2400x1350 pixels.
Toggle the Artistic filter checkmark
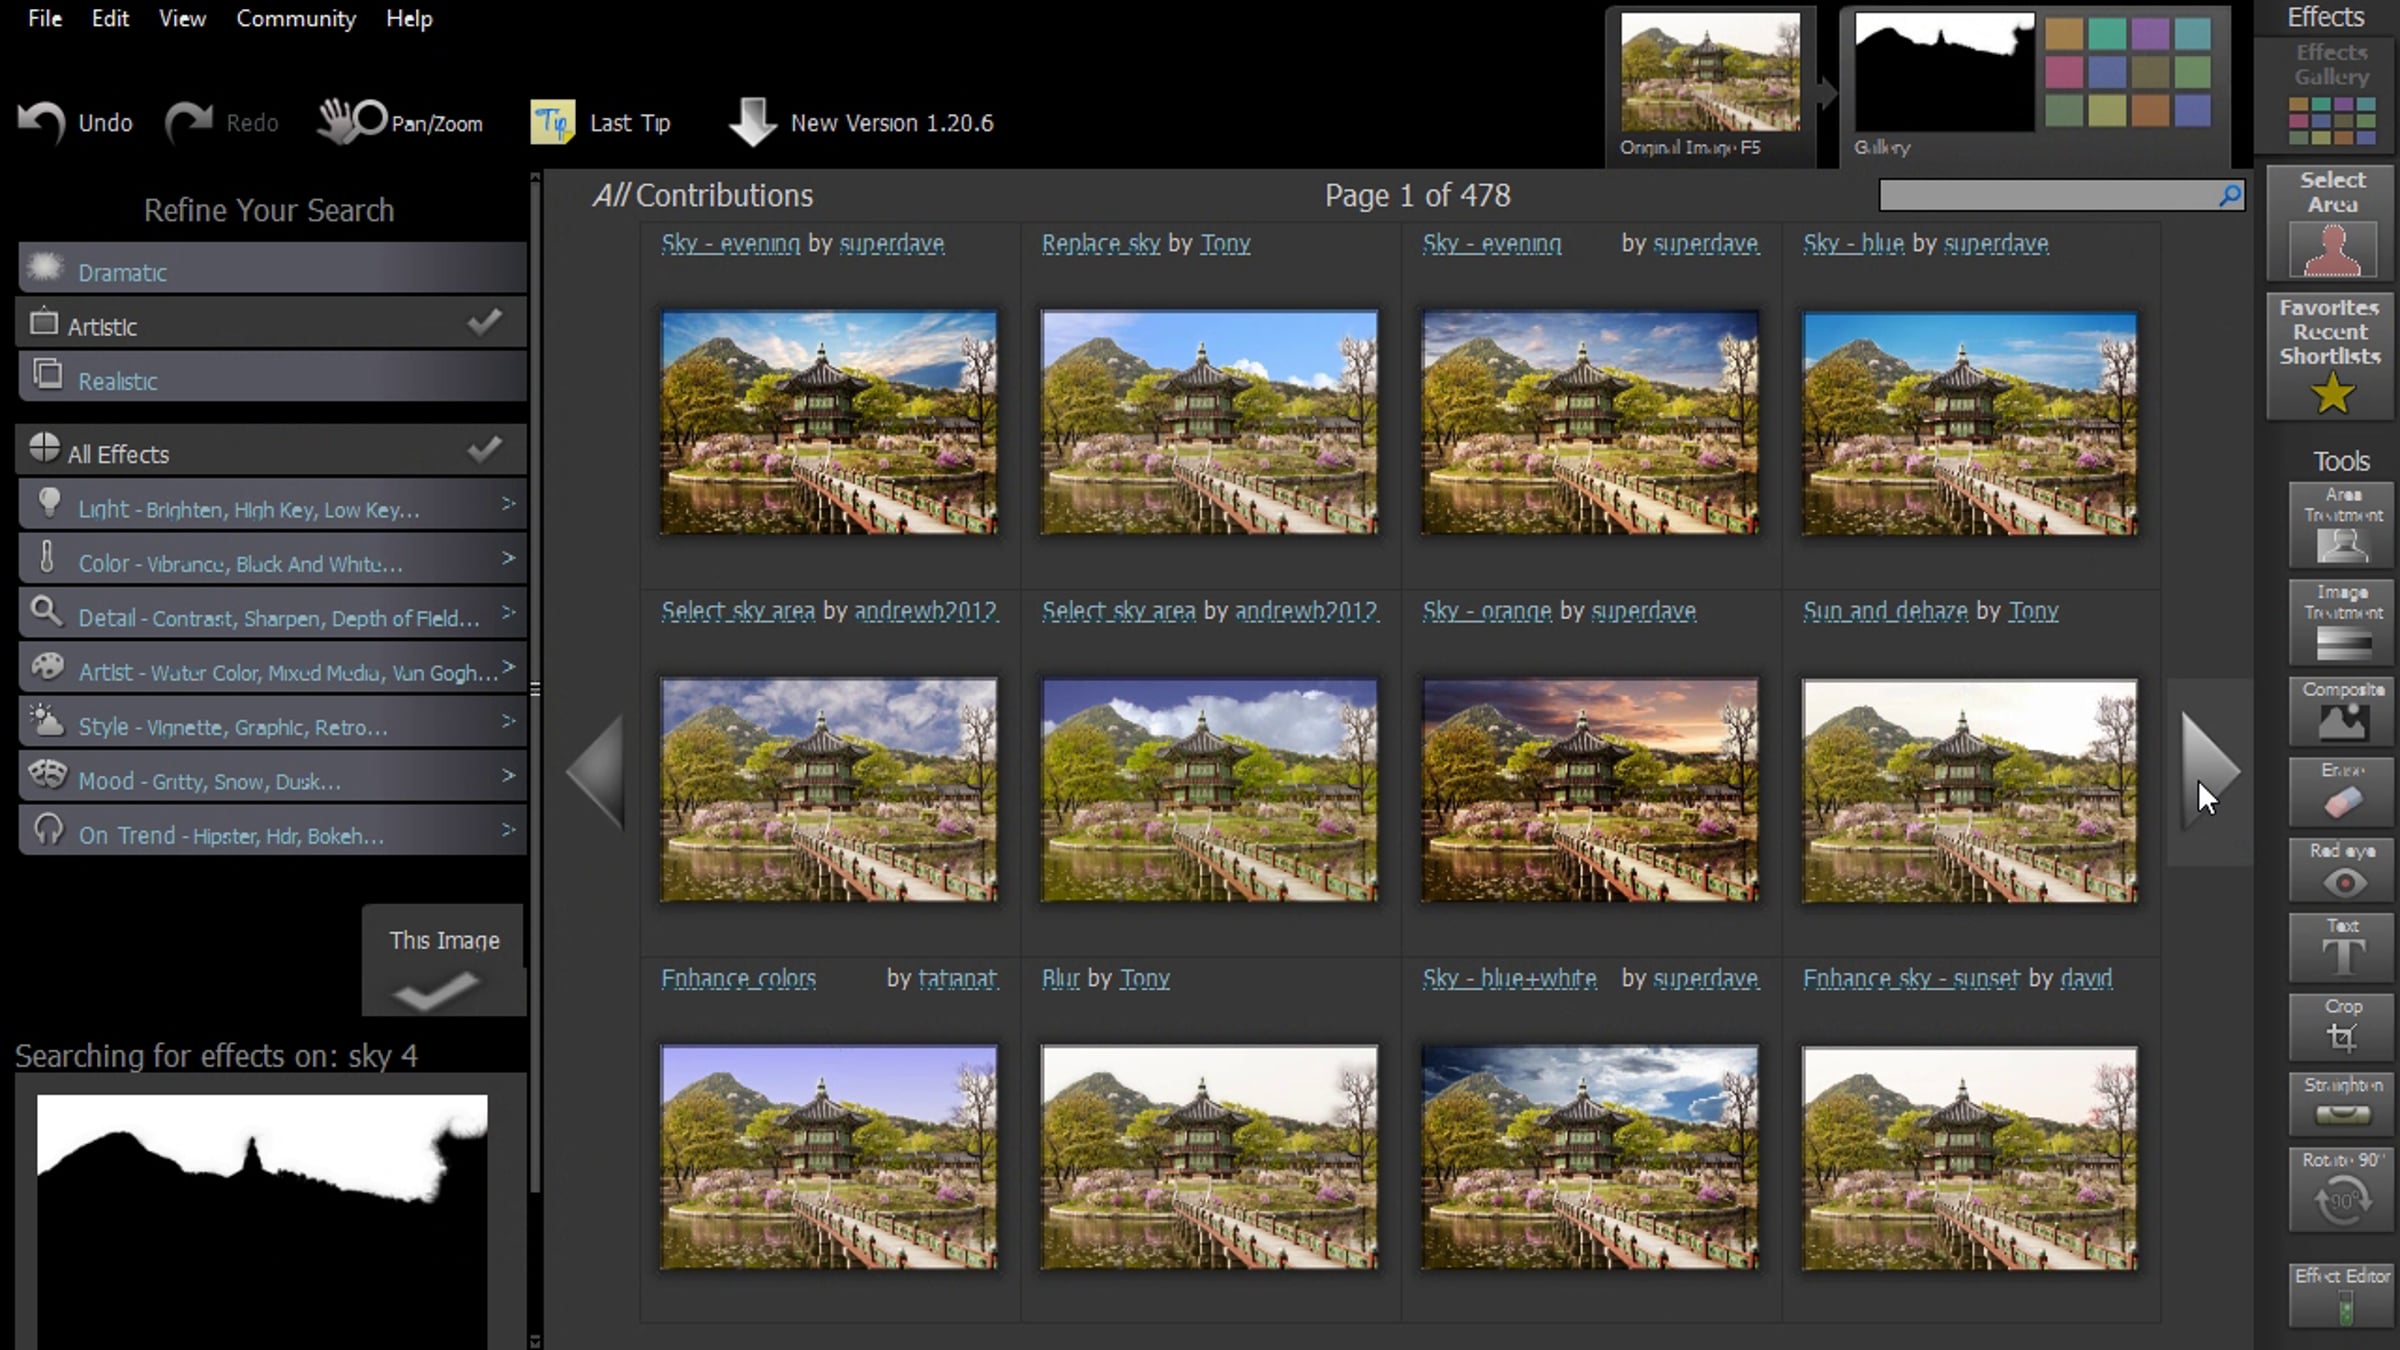click(485, 323)
